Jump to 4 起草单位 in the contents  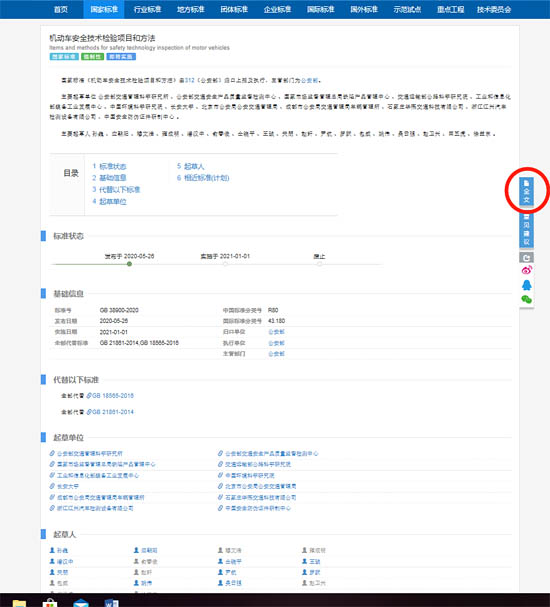click(109, 201)
